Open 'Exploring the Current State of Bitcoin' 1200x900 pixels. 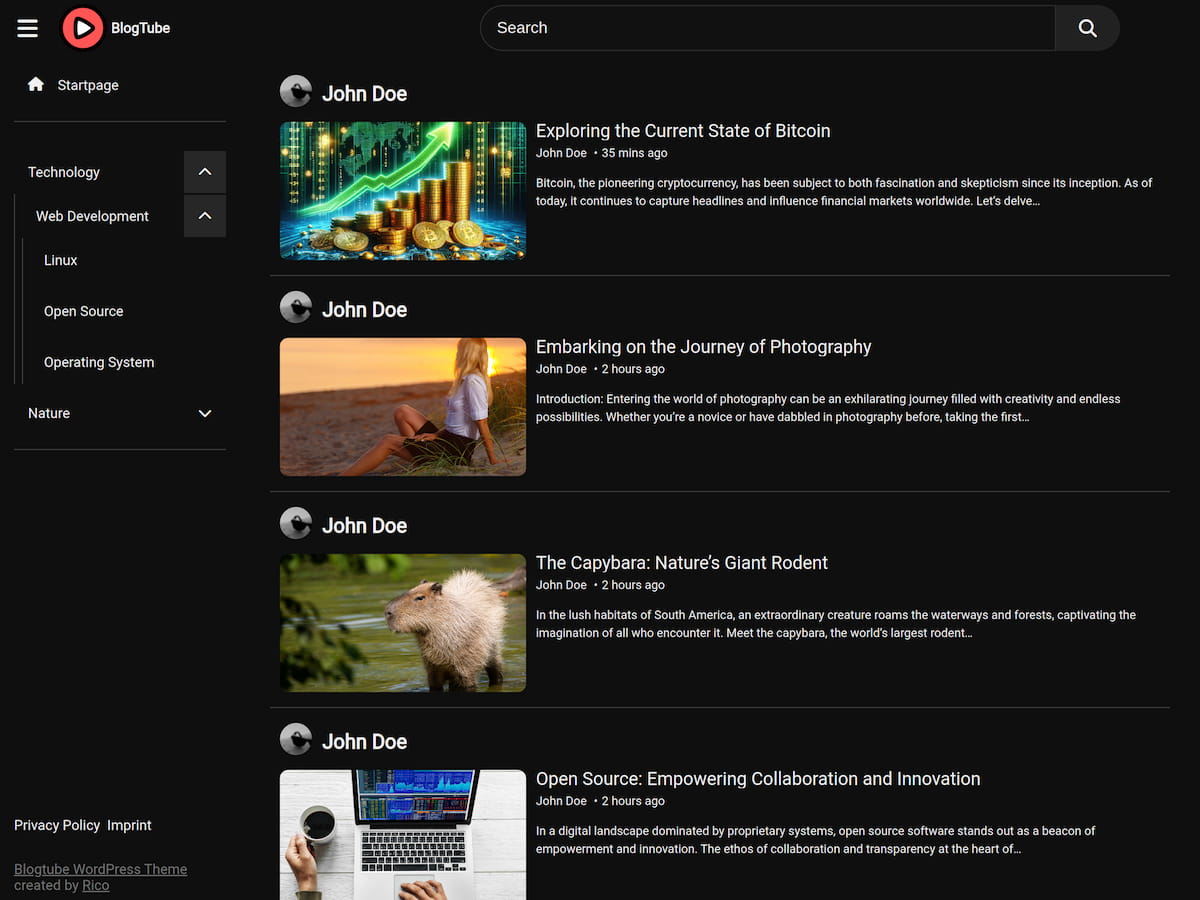tap(683, 130)
